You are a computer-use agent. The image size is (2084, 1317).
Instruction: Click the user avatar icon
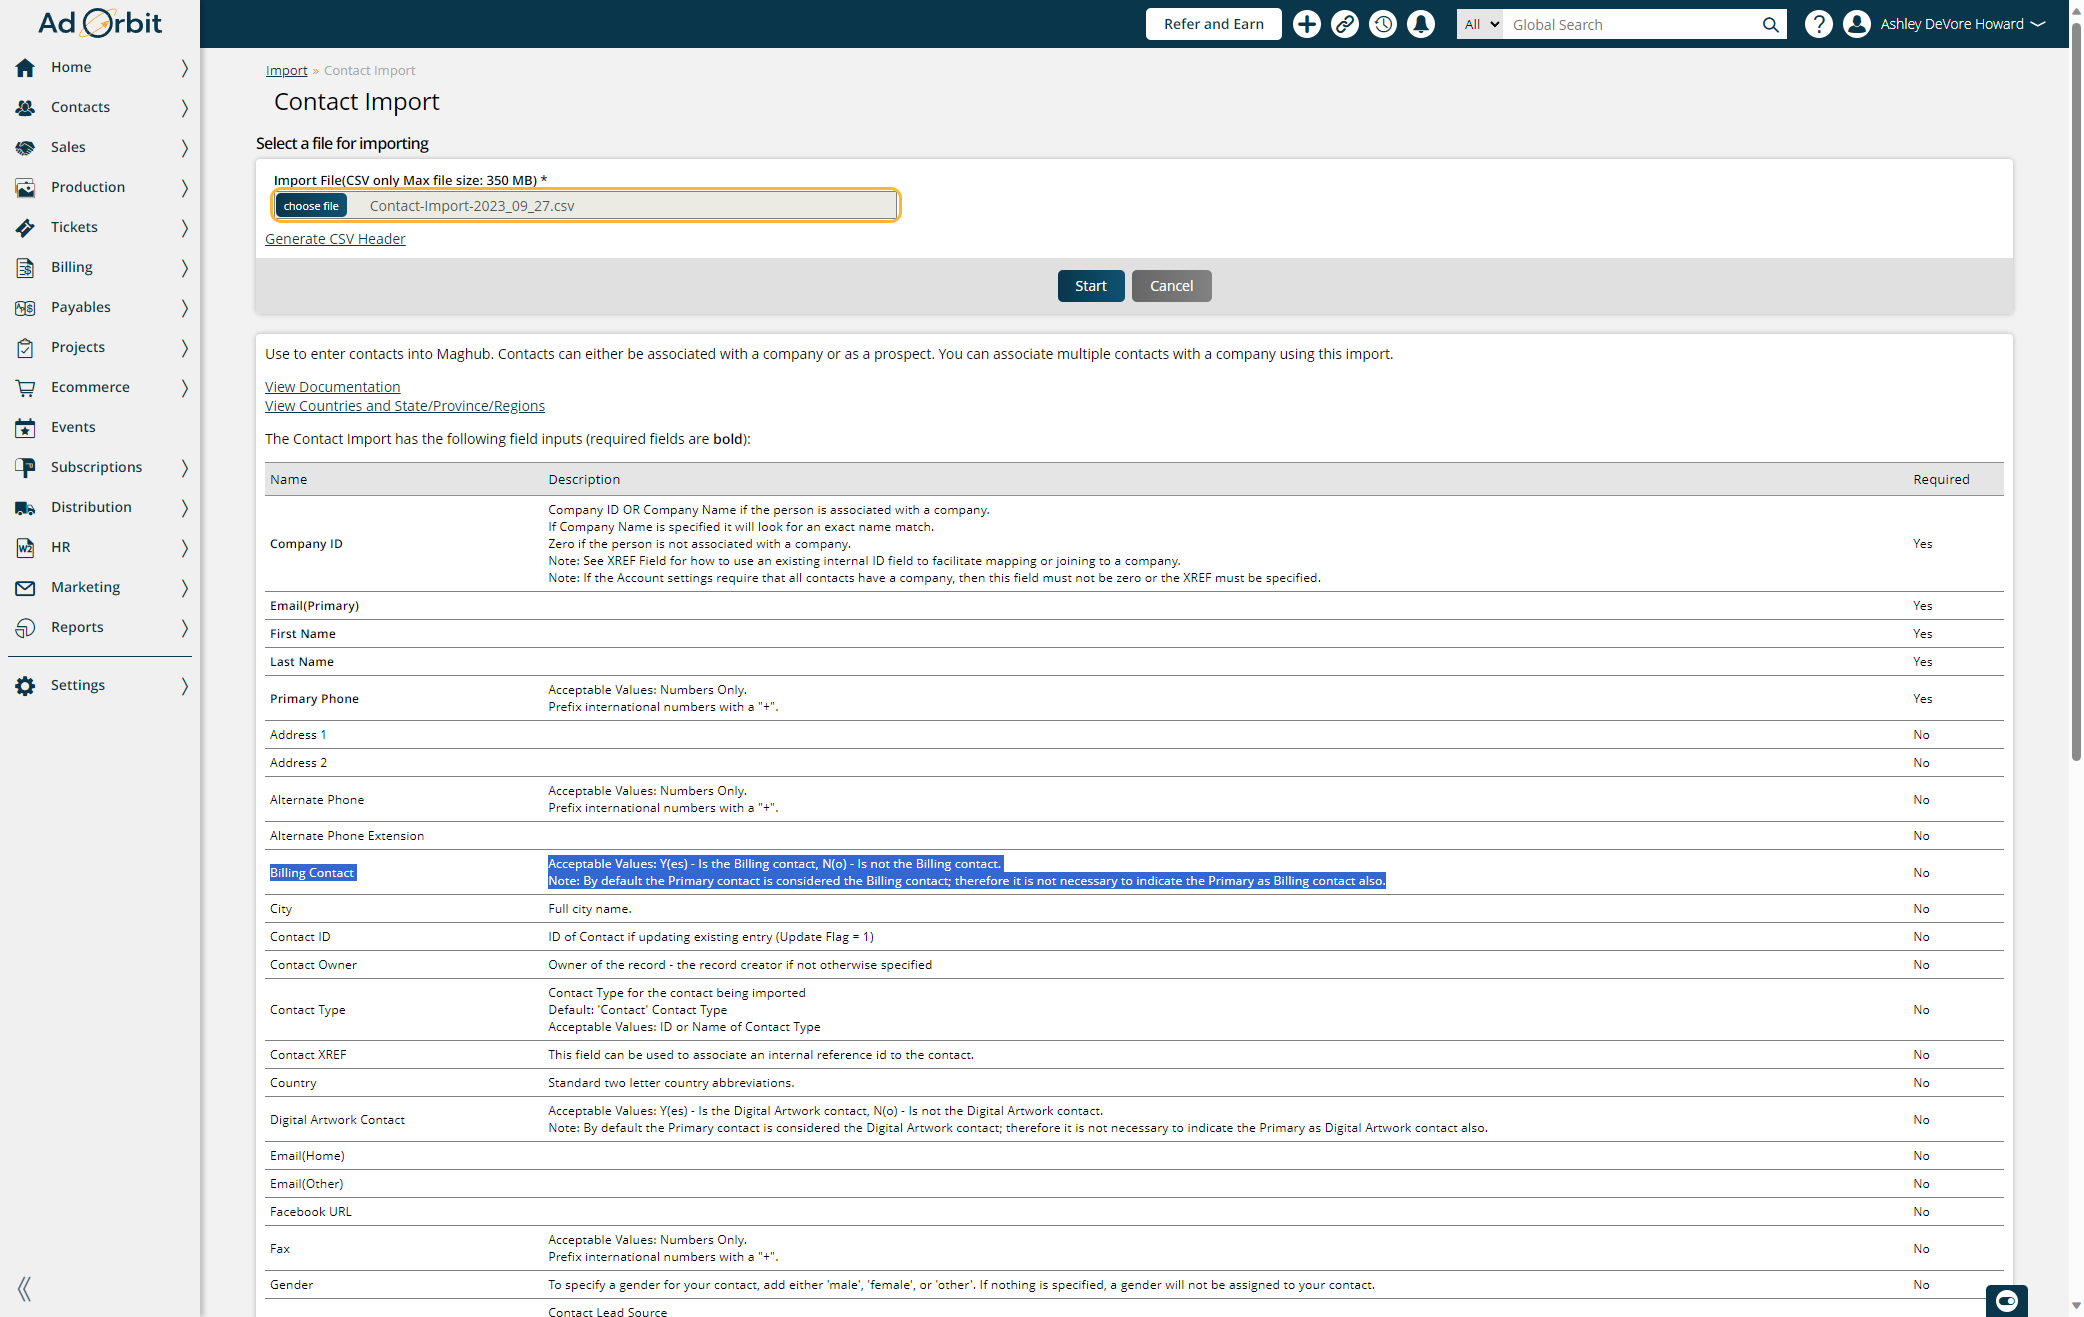pyautogui.click(x=1856, y=24)
